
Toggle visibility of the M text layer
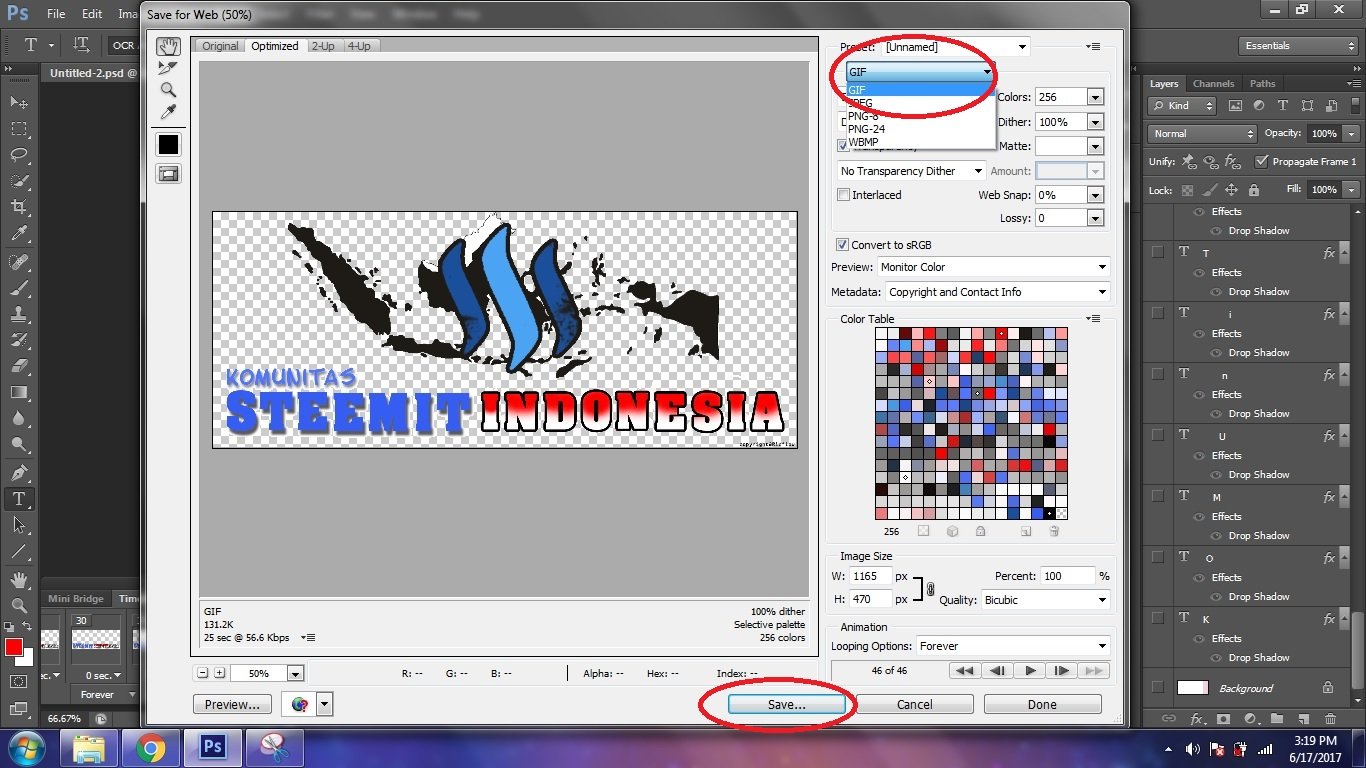pyautogui.click(x=1158, y=497)
